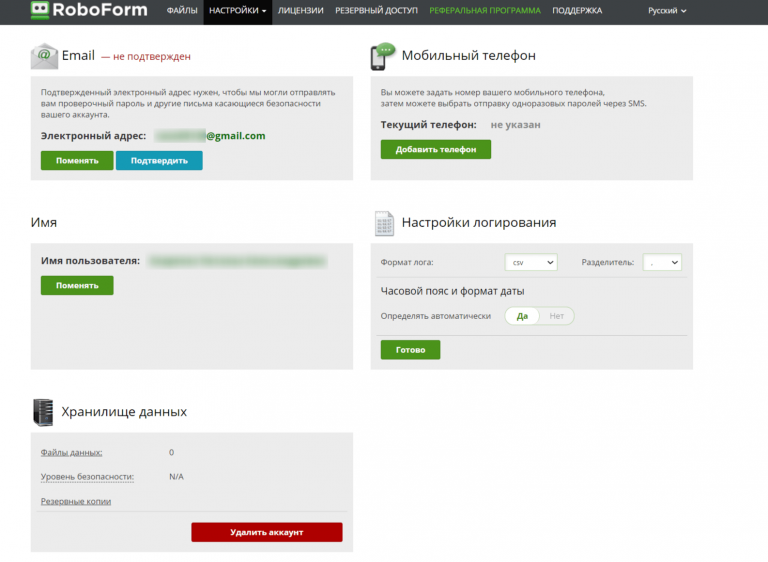The image size is (768, 562).
Task: Open the Файлы menu item
Action: point(182,10)
